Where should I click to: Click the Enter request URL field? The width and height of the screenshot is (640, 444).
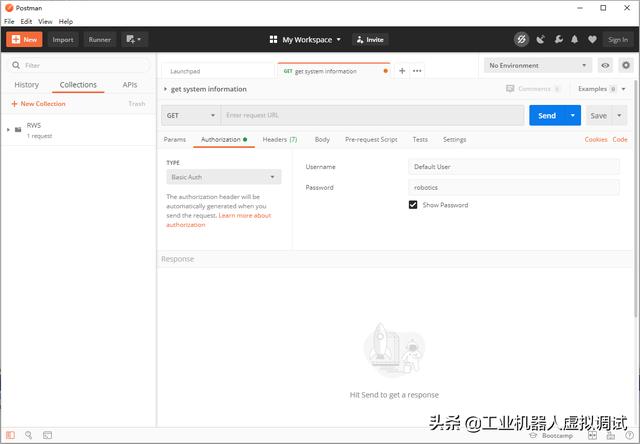372,115
